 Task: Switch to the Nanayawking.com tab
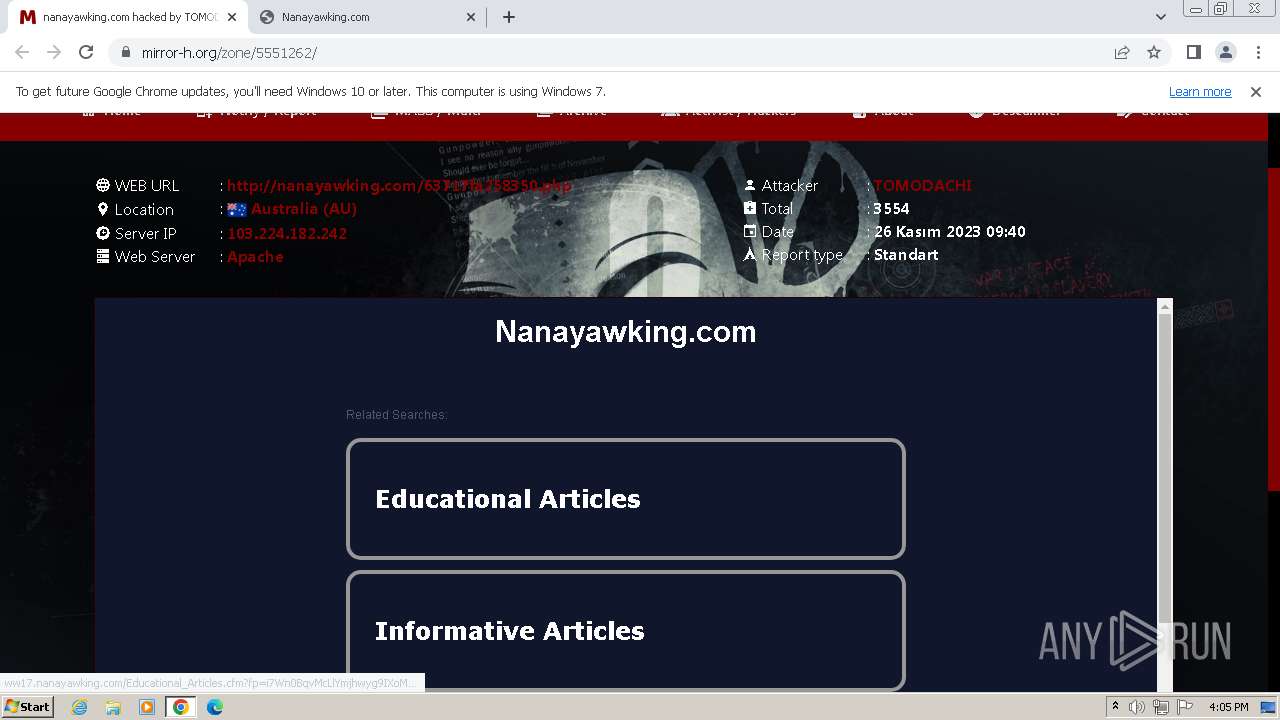tap(365, 17)
